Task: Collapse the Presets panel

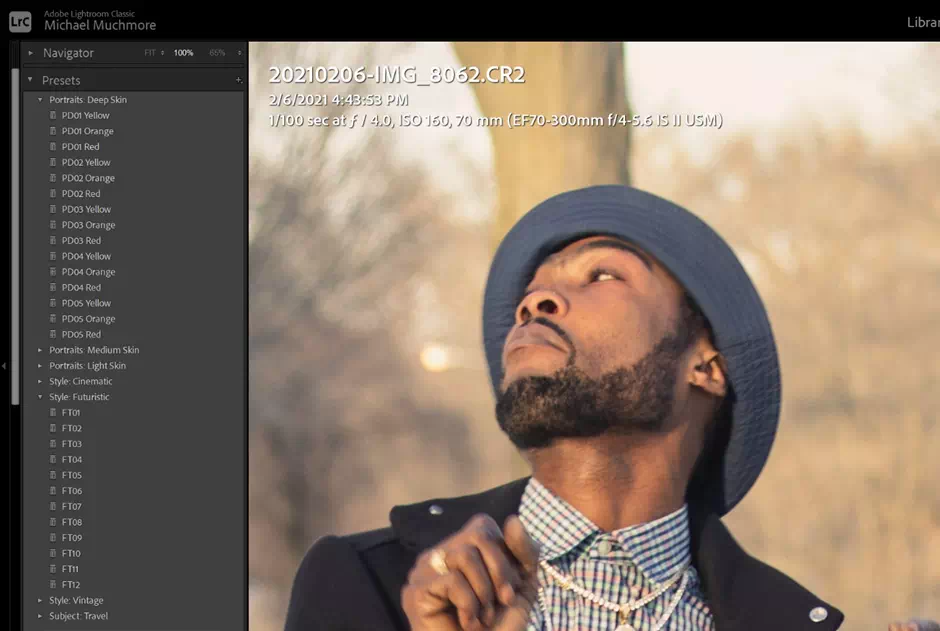Action: click(x=30, y=80)
